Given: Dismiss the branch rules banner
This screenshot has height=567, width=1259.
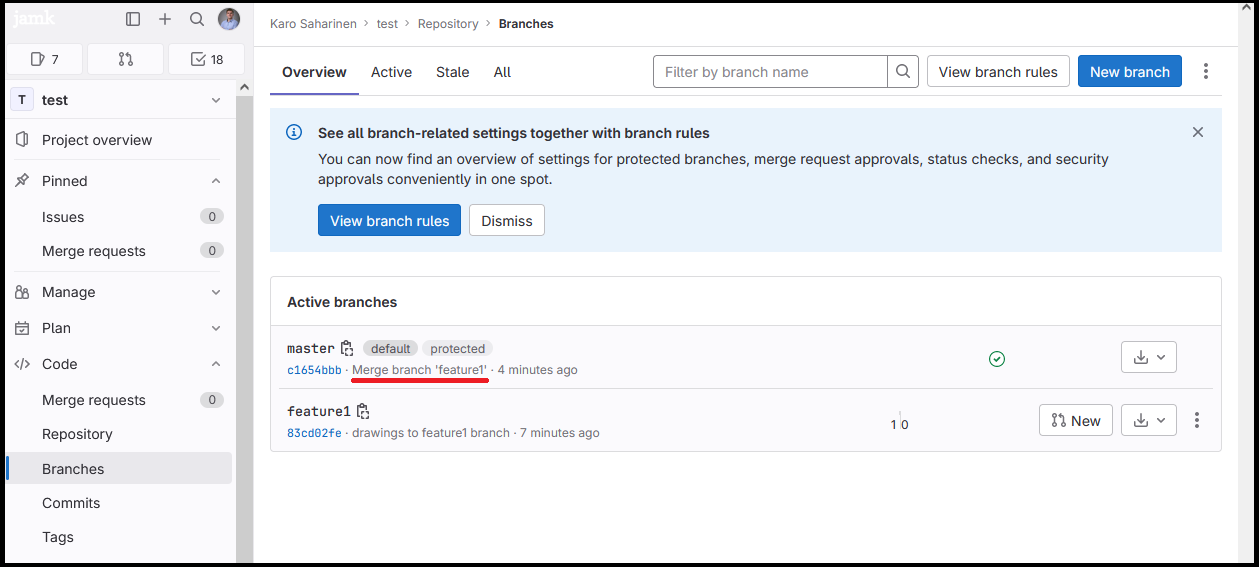Looking at the screenshot, I should click(x=506, y=221).
